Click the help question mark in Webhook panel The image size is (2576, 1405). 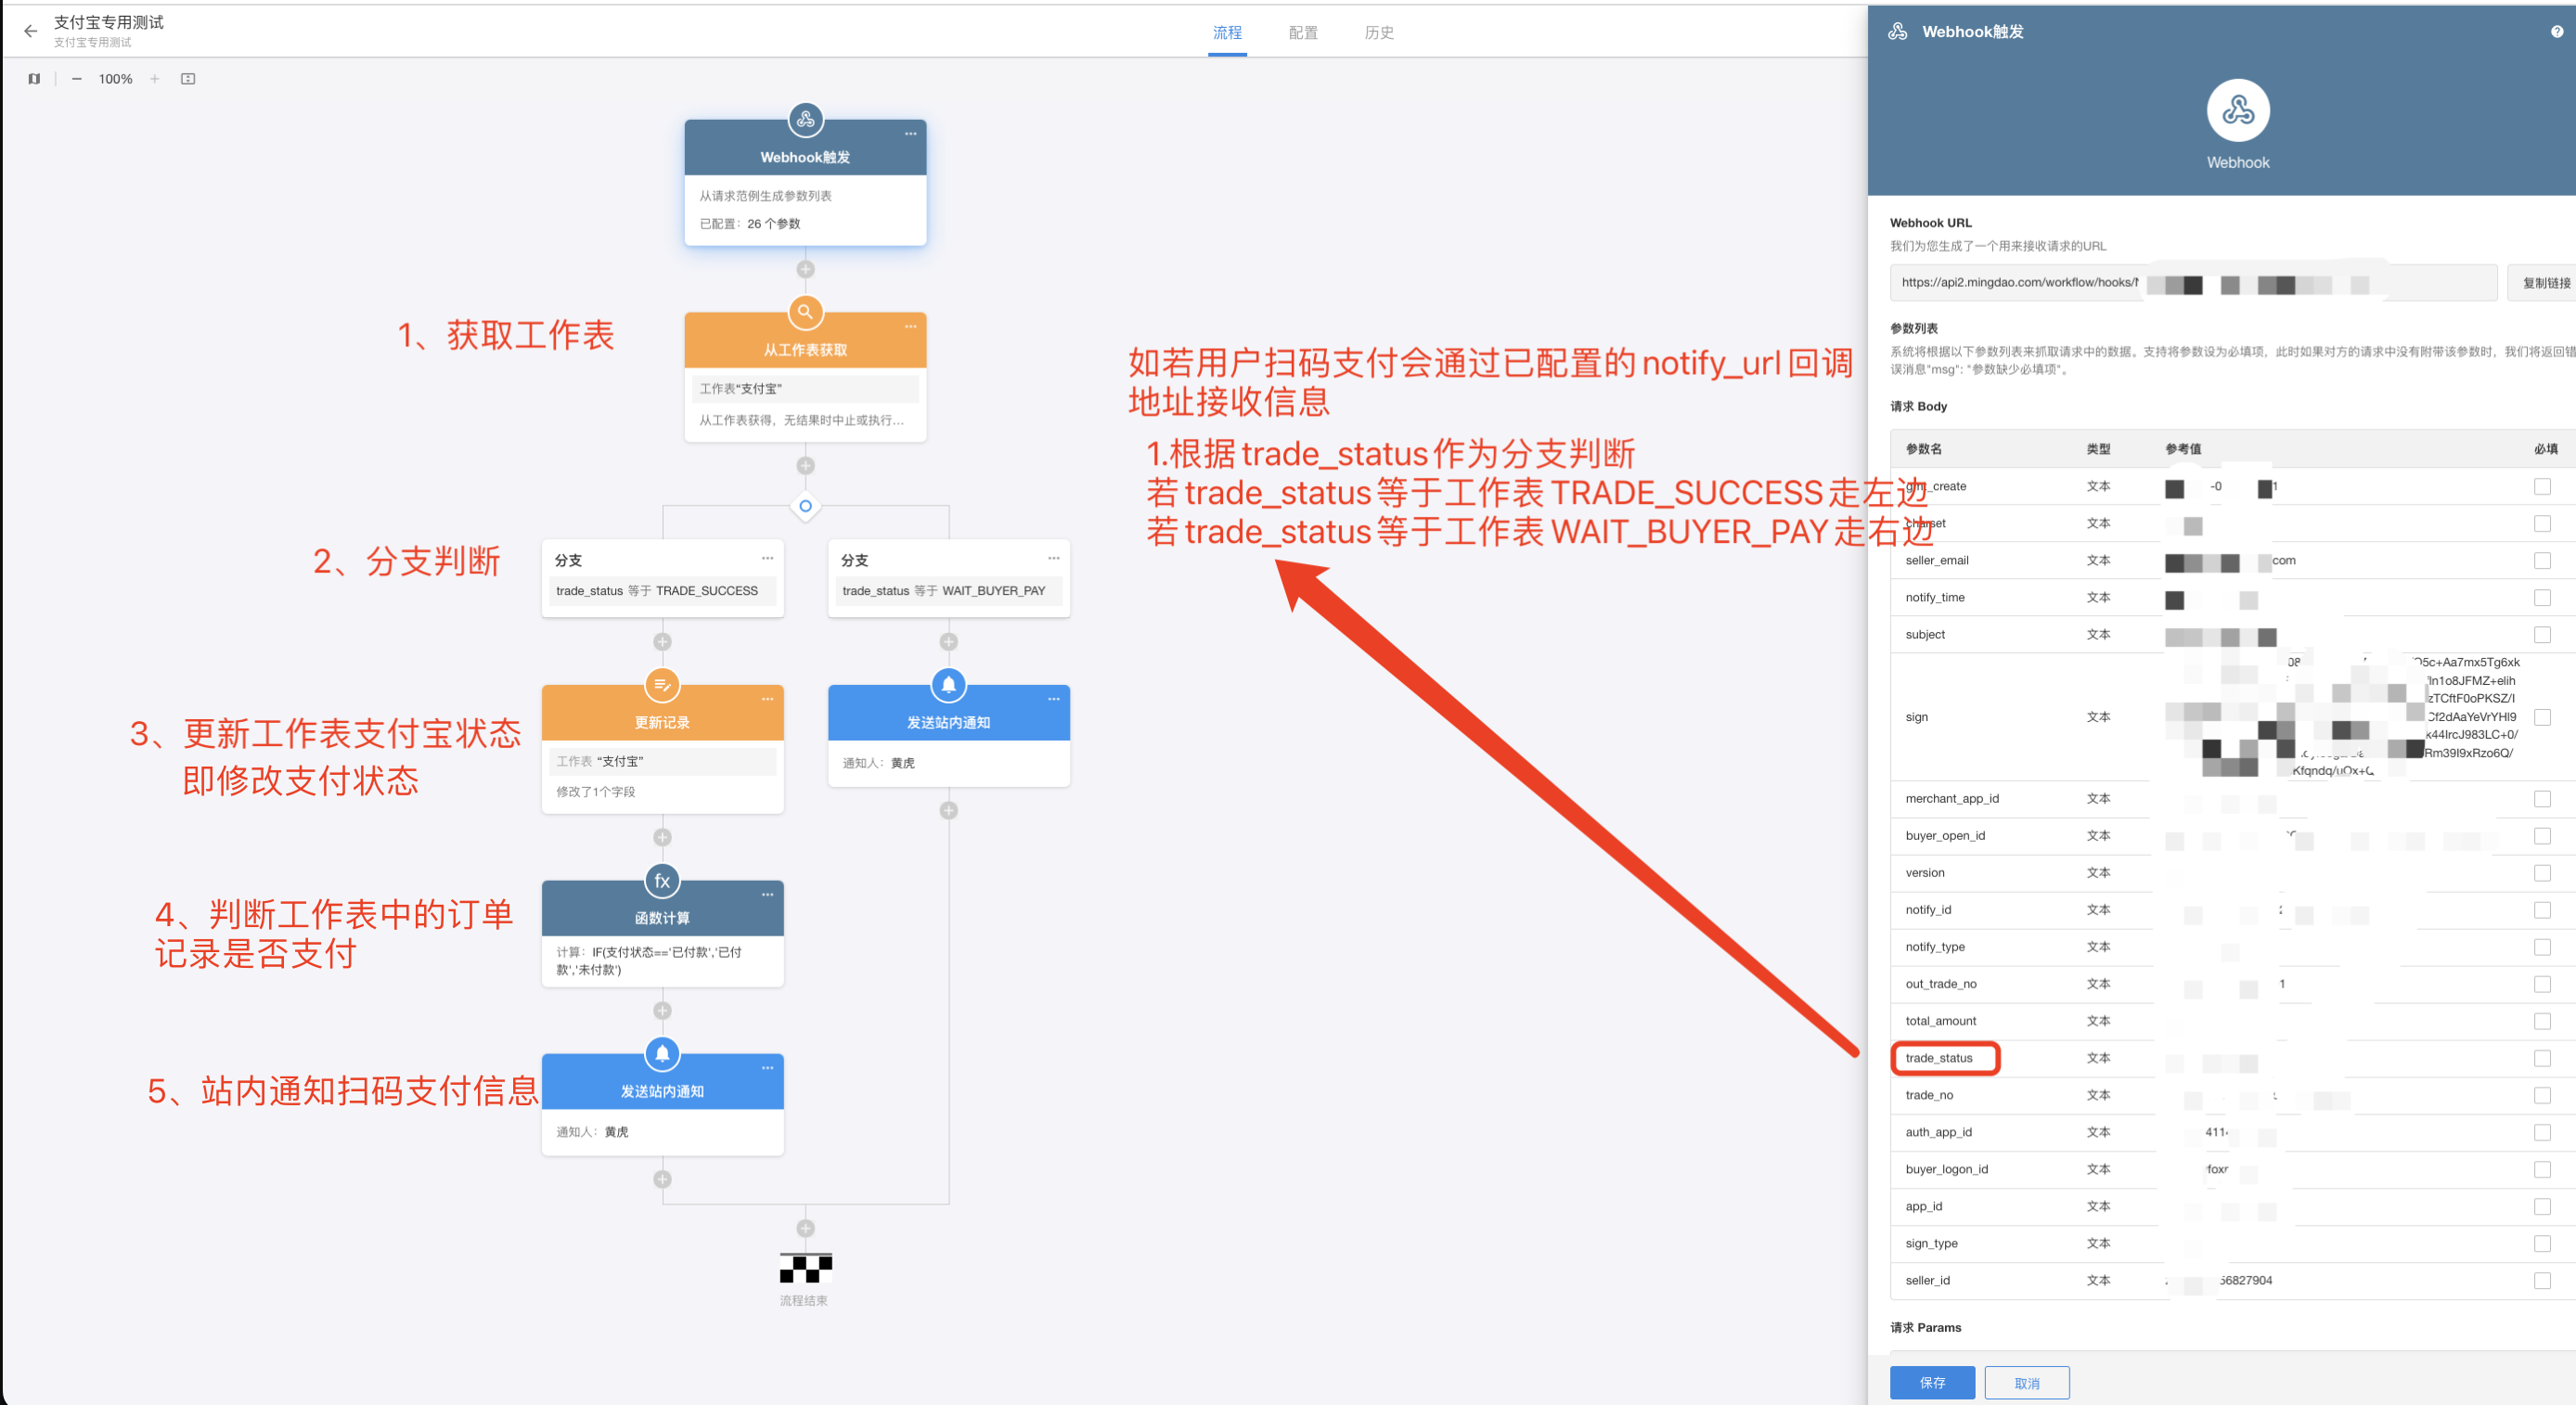click(x=2556, y=32)
